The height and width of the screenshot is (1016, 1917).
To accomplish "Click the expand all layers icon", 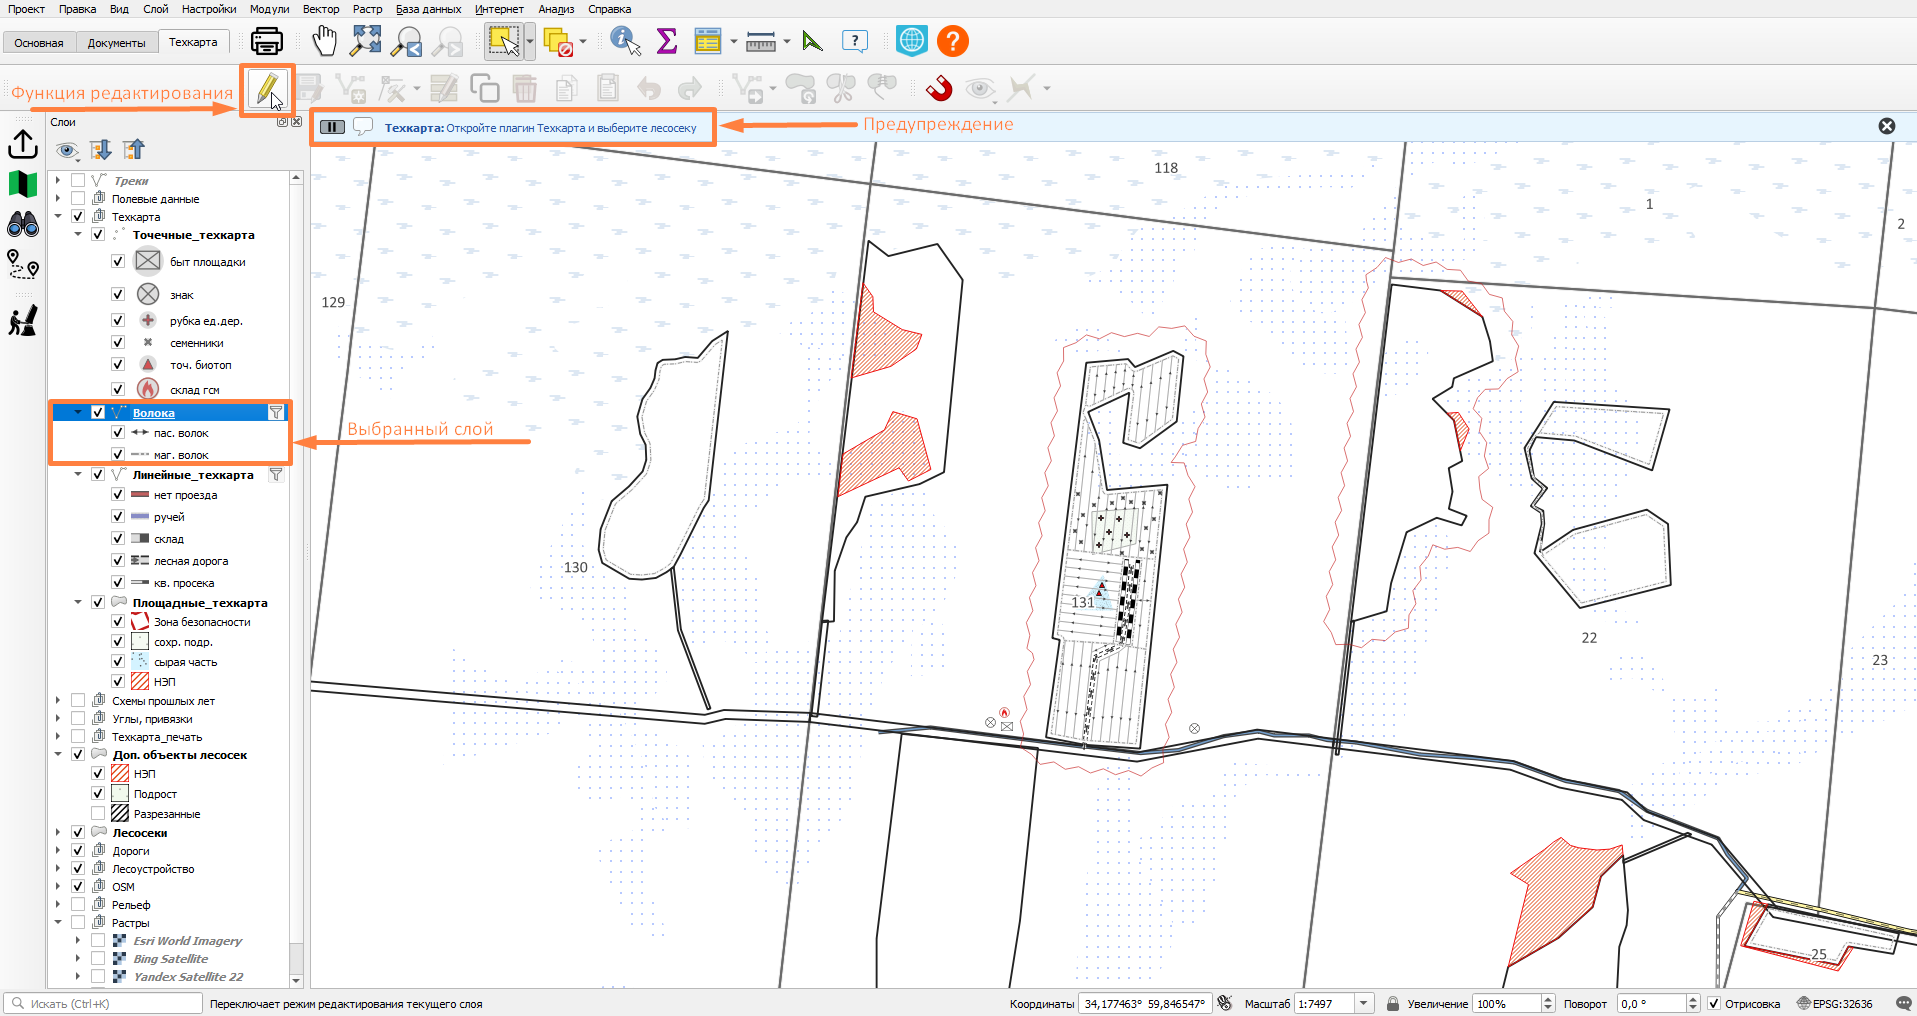I will tap(101, 150).
